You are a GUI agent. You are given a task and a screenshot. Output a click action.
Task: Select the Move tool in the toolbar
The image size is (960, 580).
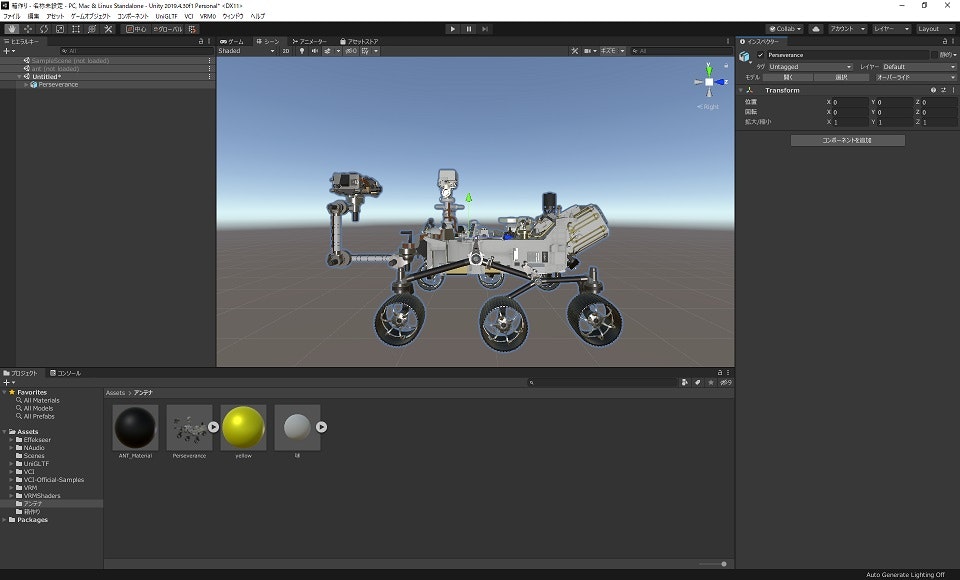(x=27, y=29)
